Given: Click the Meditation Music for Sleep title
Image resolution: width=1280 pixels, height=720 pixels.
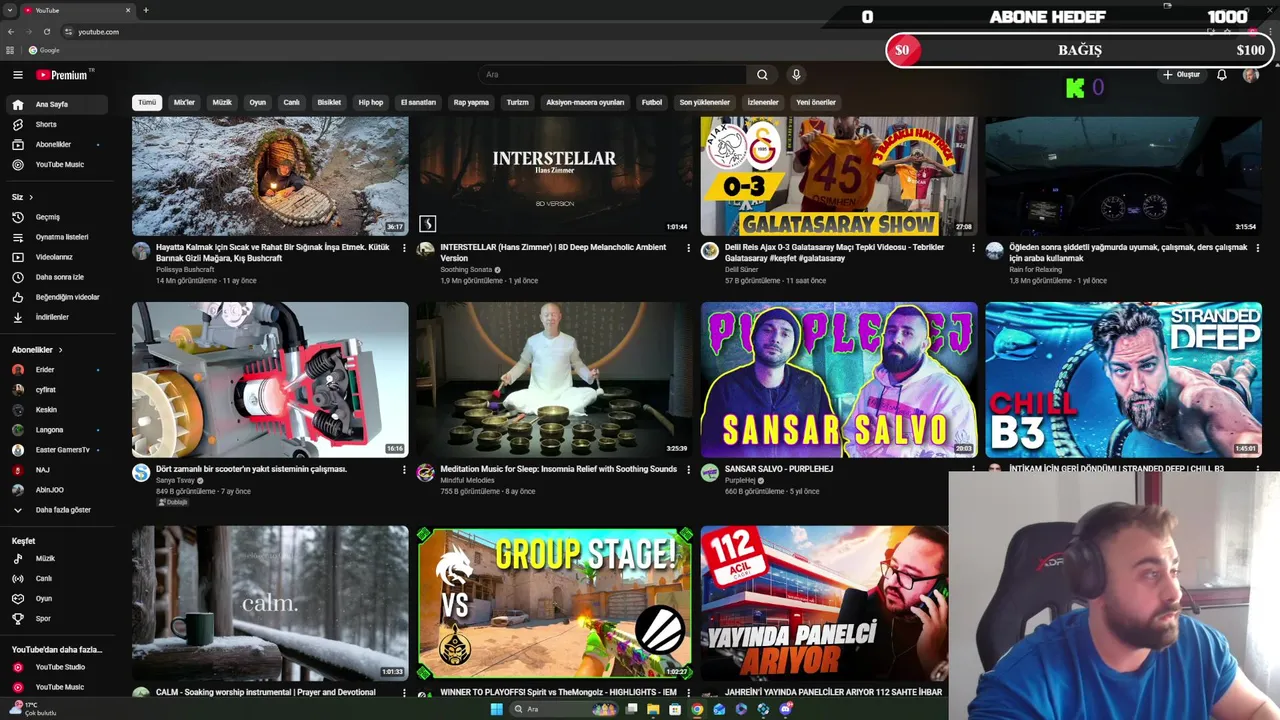Looking at the screenshot, I should pyautogui.click(x=558, y=469).
